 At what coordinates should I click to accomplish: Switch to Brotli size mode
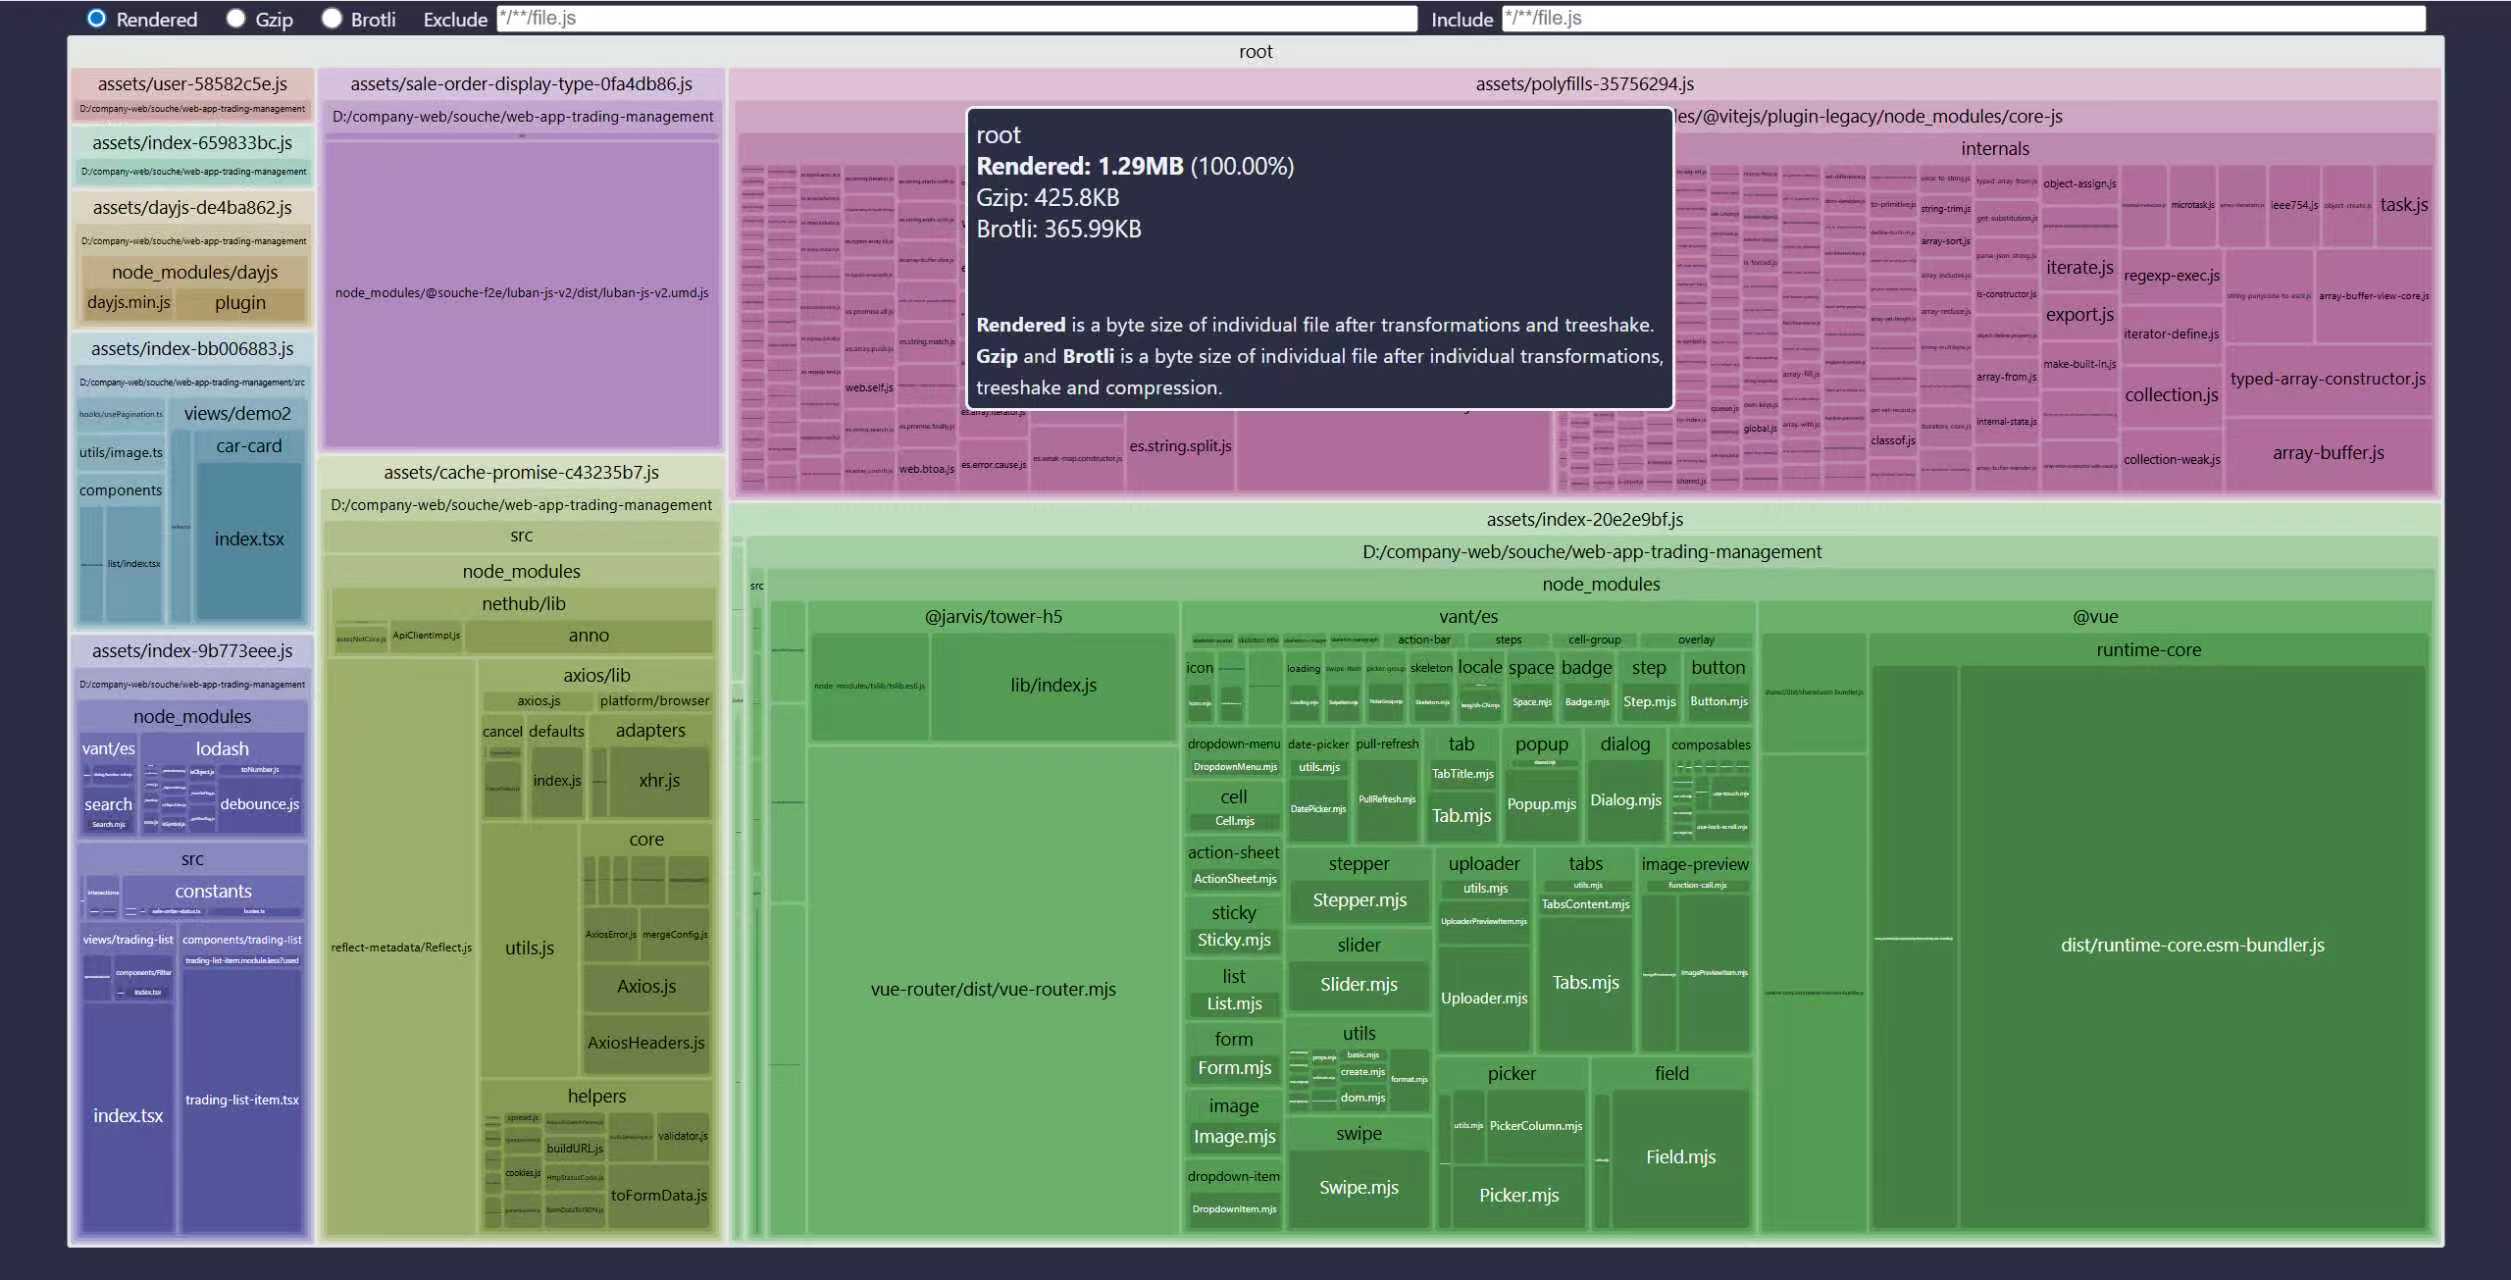click(332, 19)
